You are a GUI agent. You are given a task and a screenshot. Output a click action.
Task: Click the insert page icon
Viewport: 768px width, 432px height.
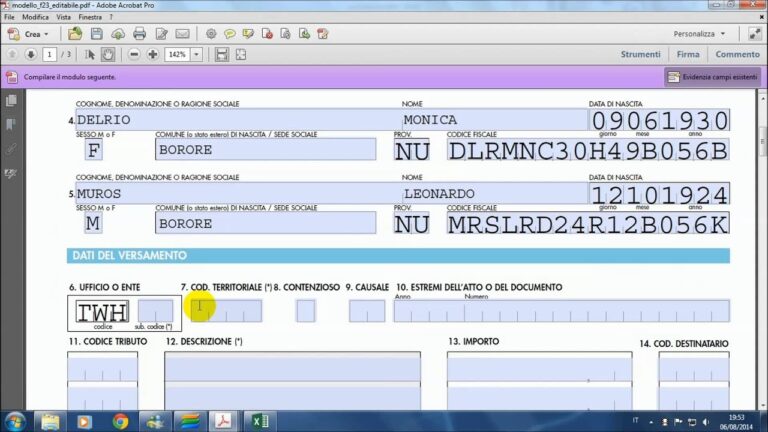pyautogui.click(x=286, y=34)
